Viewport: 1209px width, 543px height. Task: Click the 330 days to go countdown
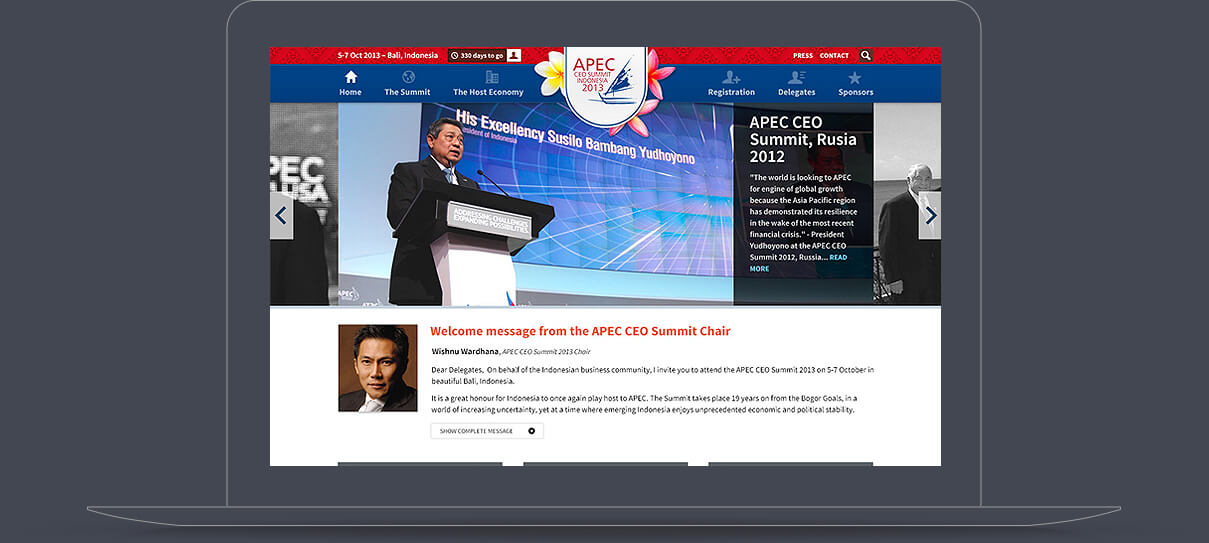477,55
